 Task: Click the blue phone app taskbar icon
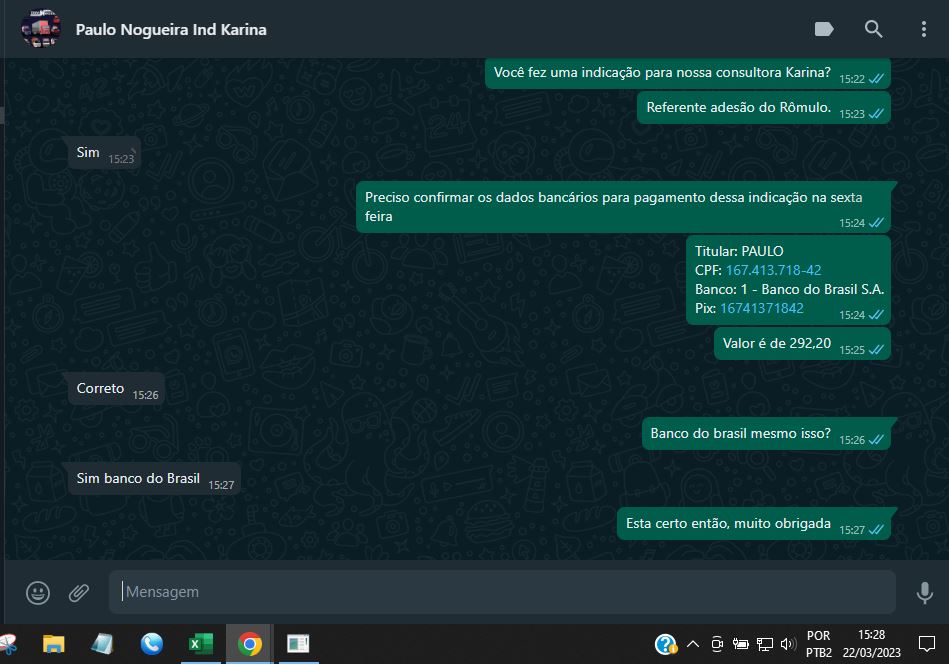(x=152, y=644)
